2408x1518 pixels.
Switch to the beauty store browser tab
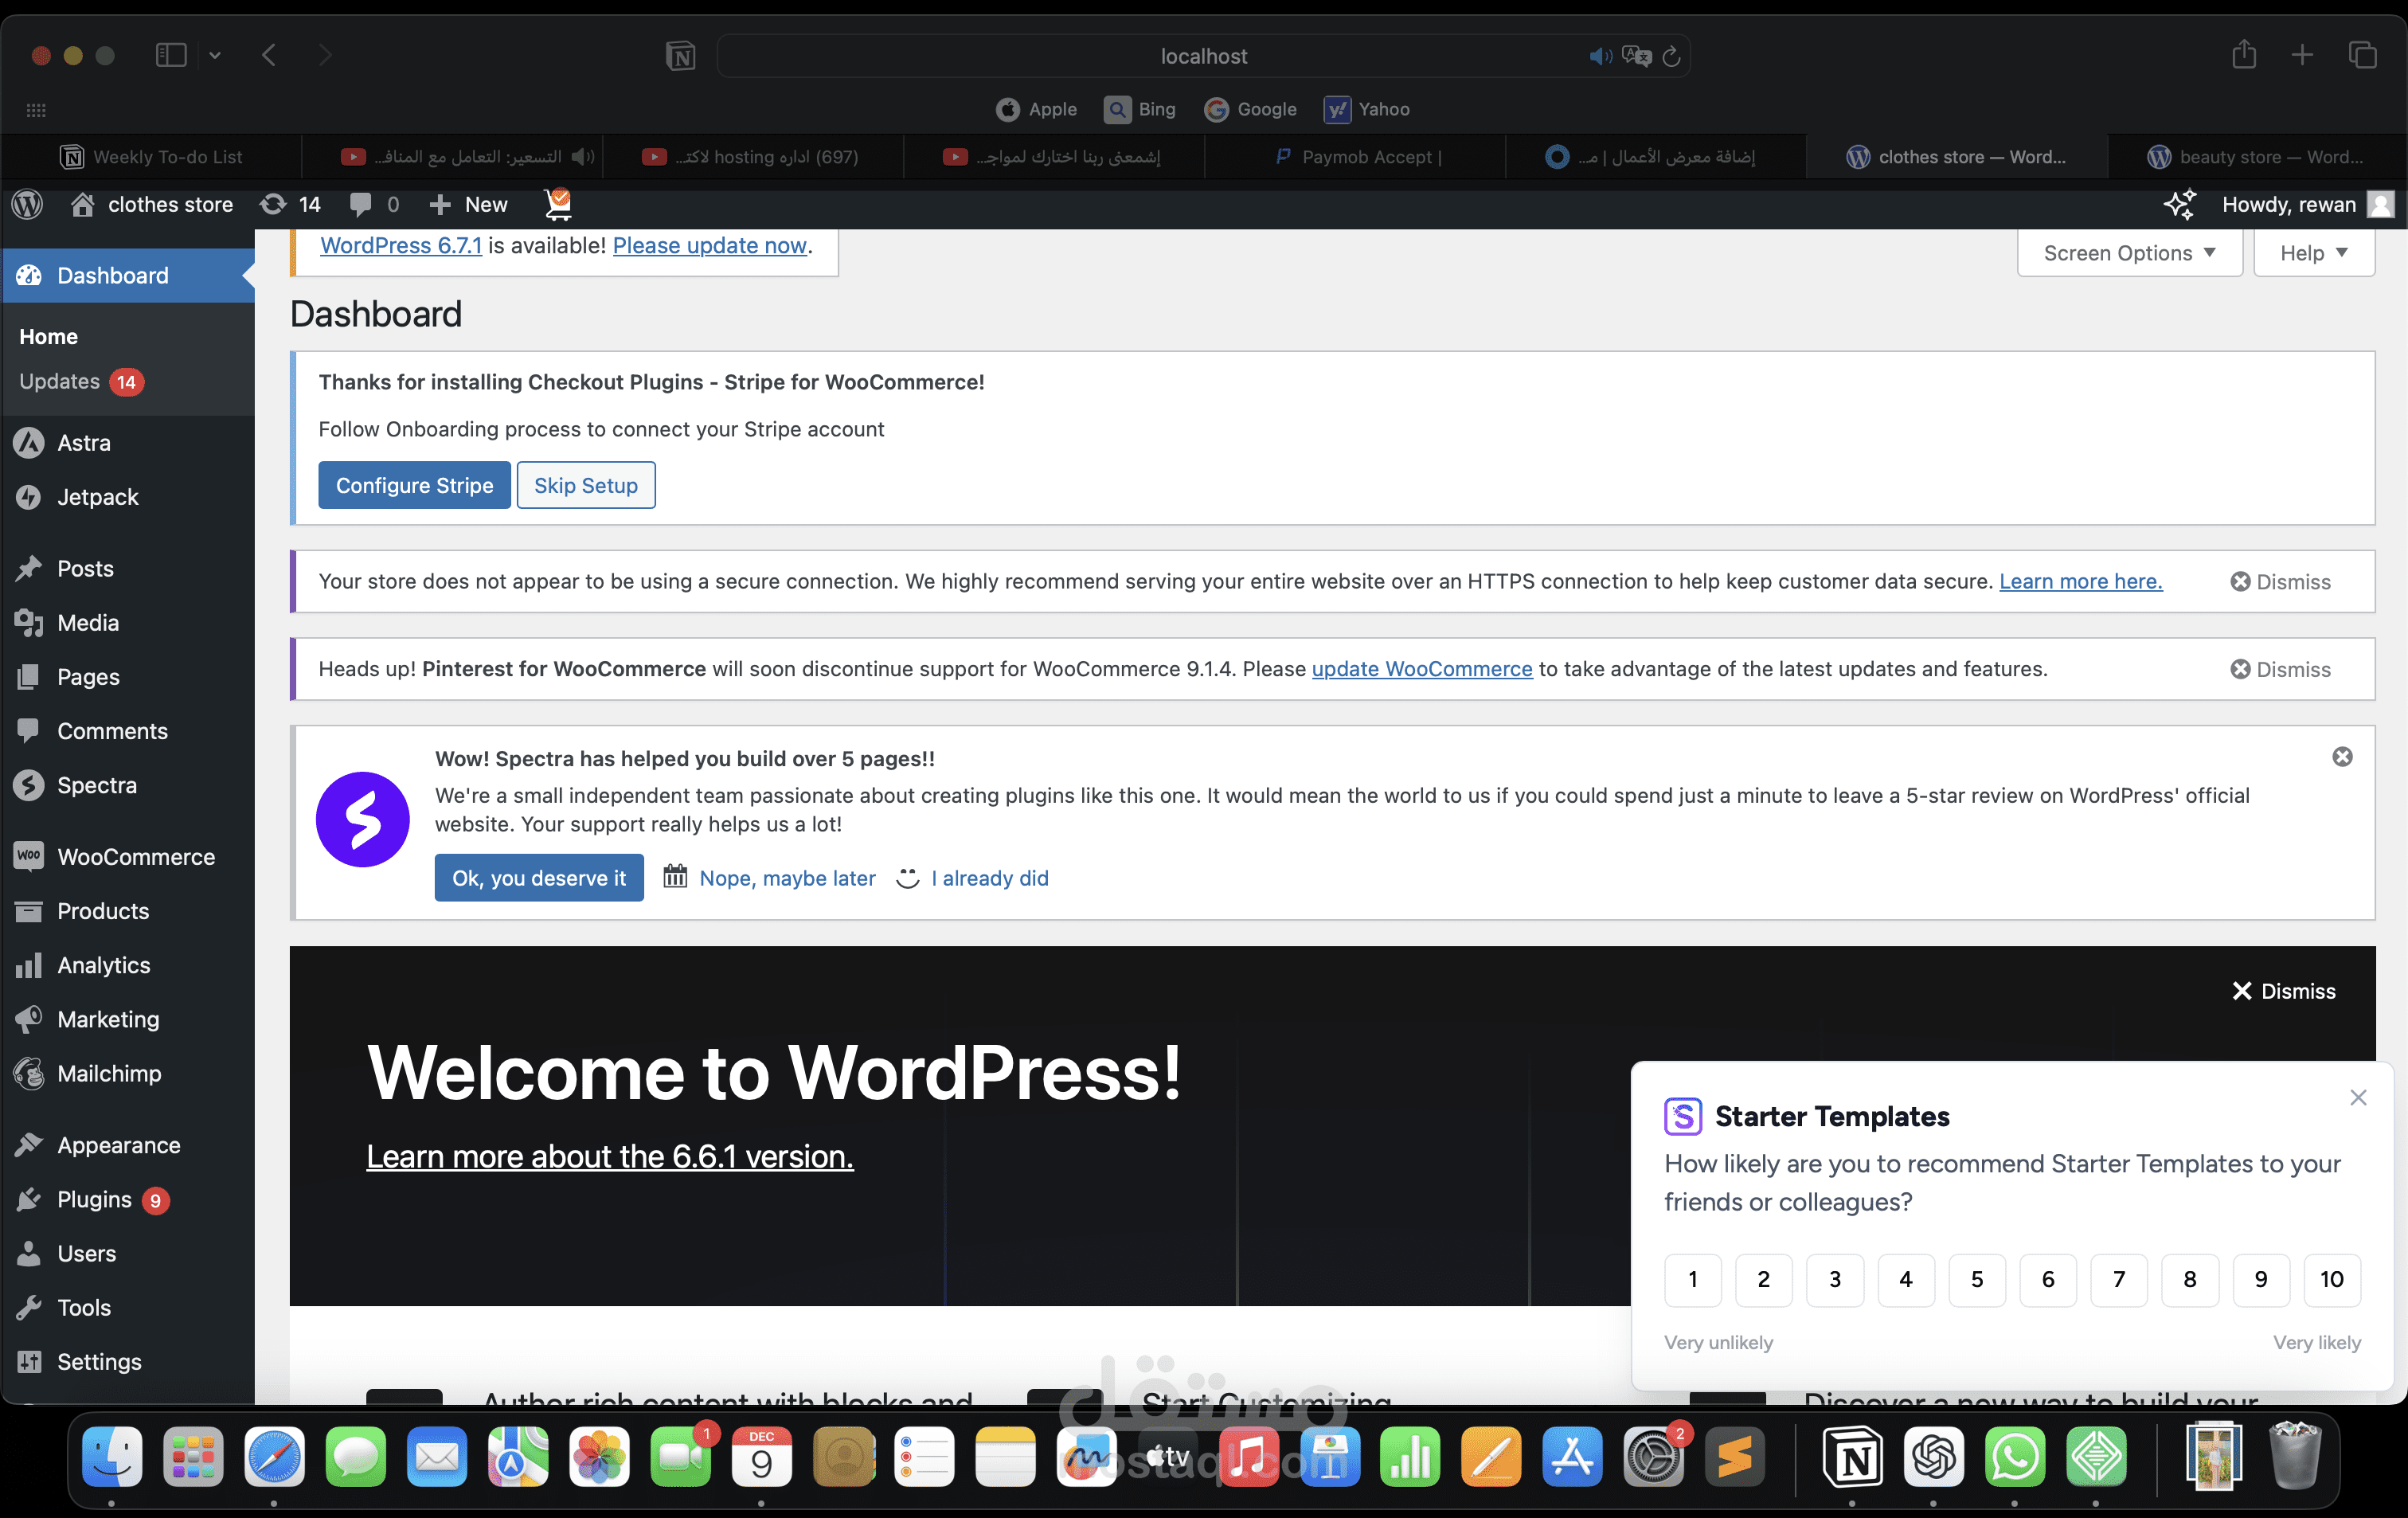pos(2256,157)
